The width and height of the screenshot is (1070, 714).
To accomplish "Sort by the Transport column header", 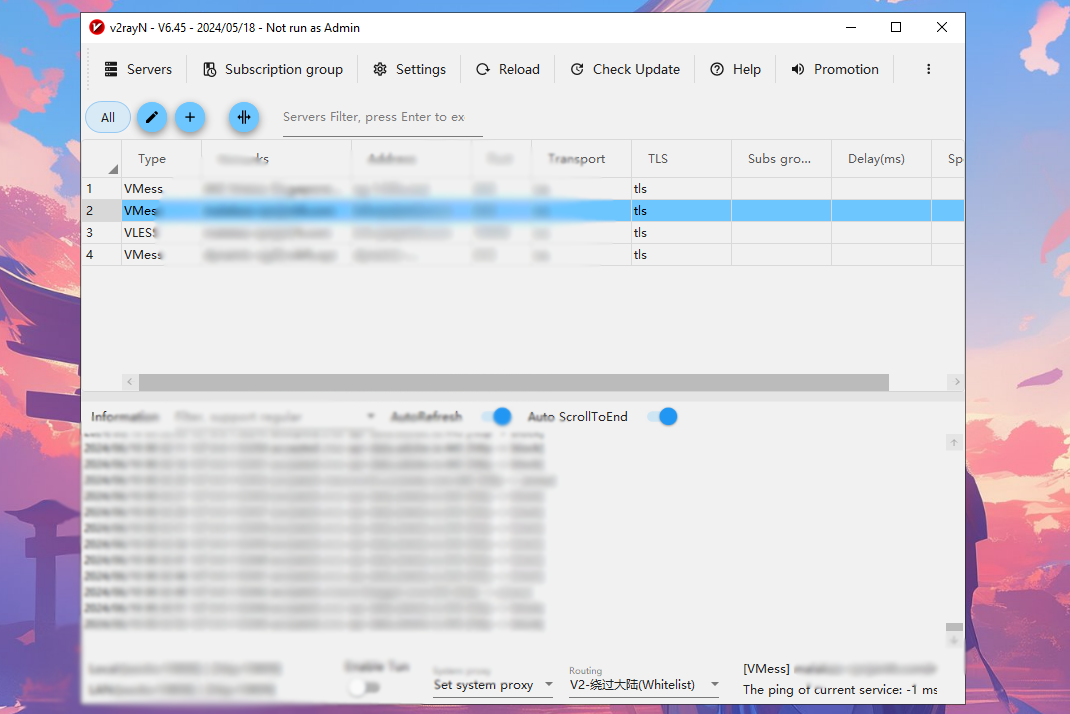I will tap(581, 158).
